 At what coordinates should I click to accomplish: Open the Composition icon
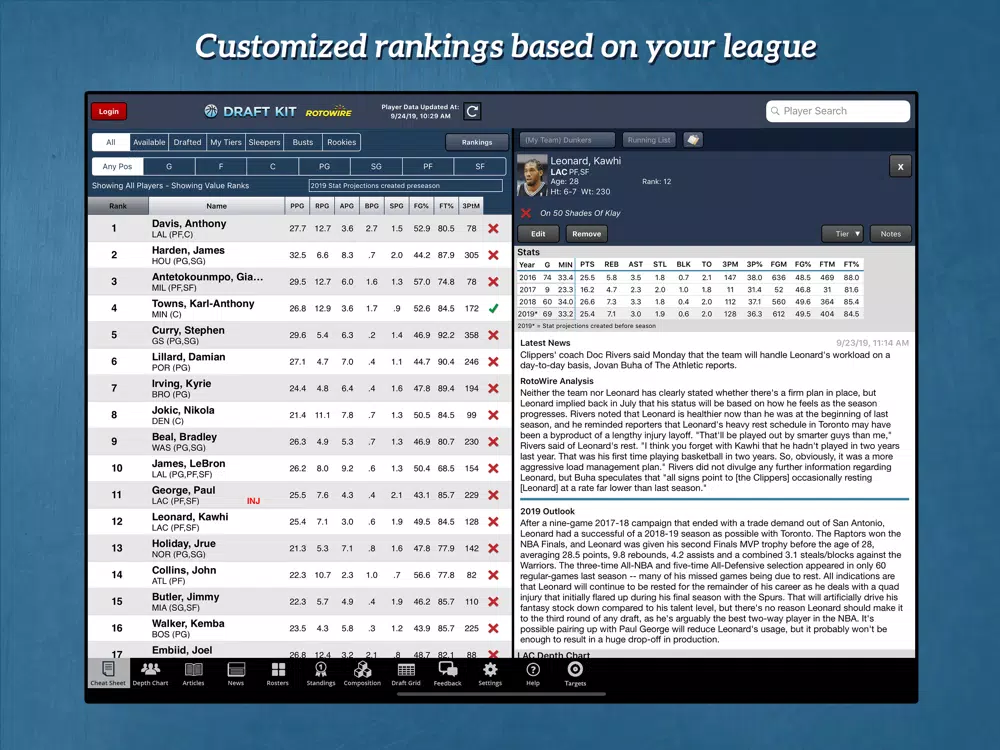[x=362, y=673]
